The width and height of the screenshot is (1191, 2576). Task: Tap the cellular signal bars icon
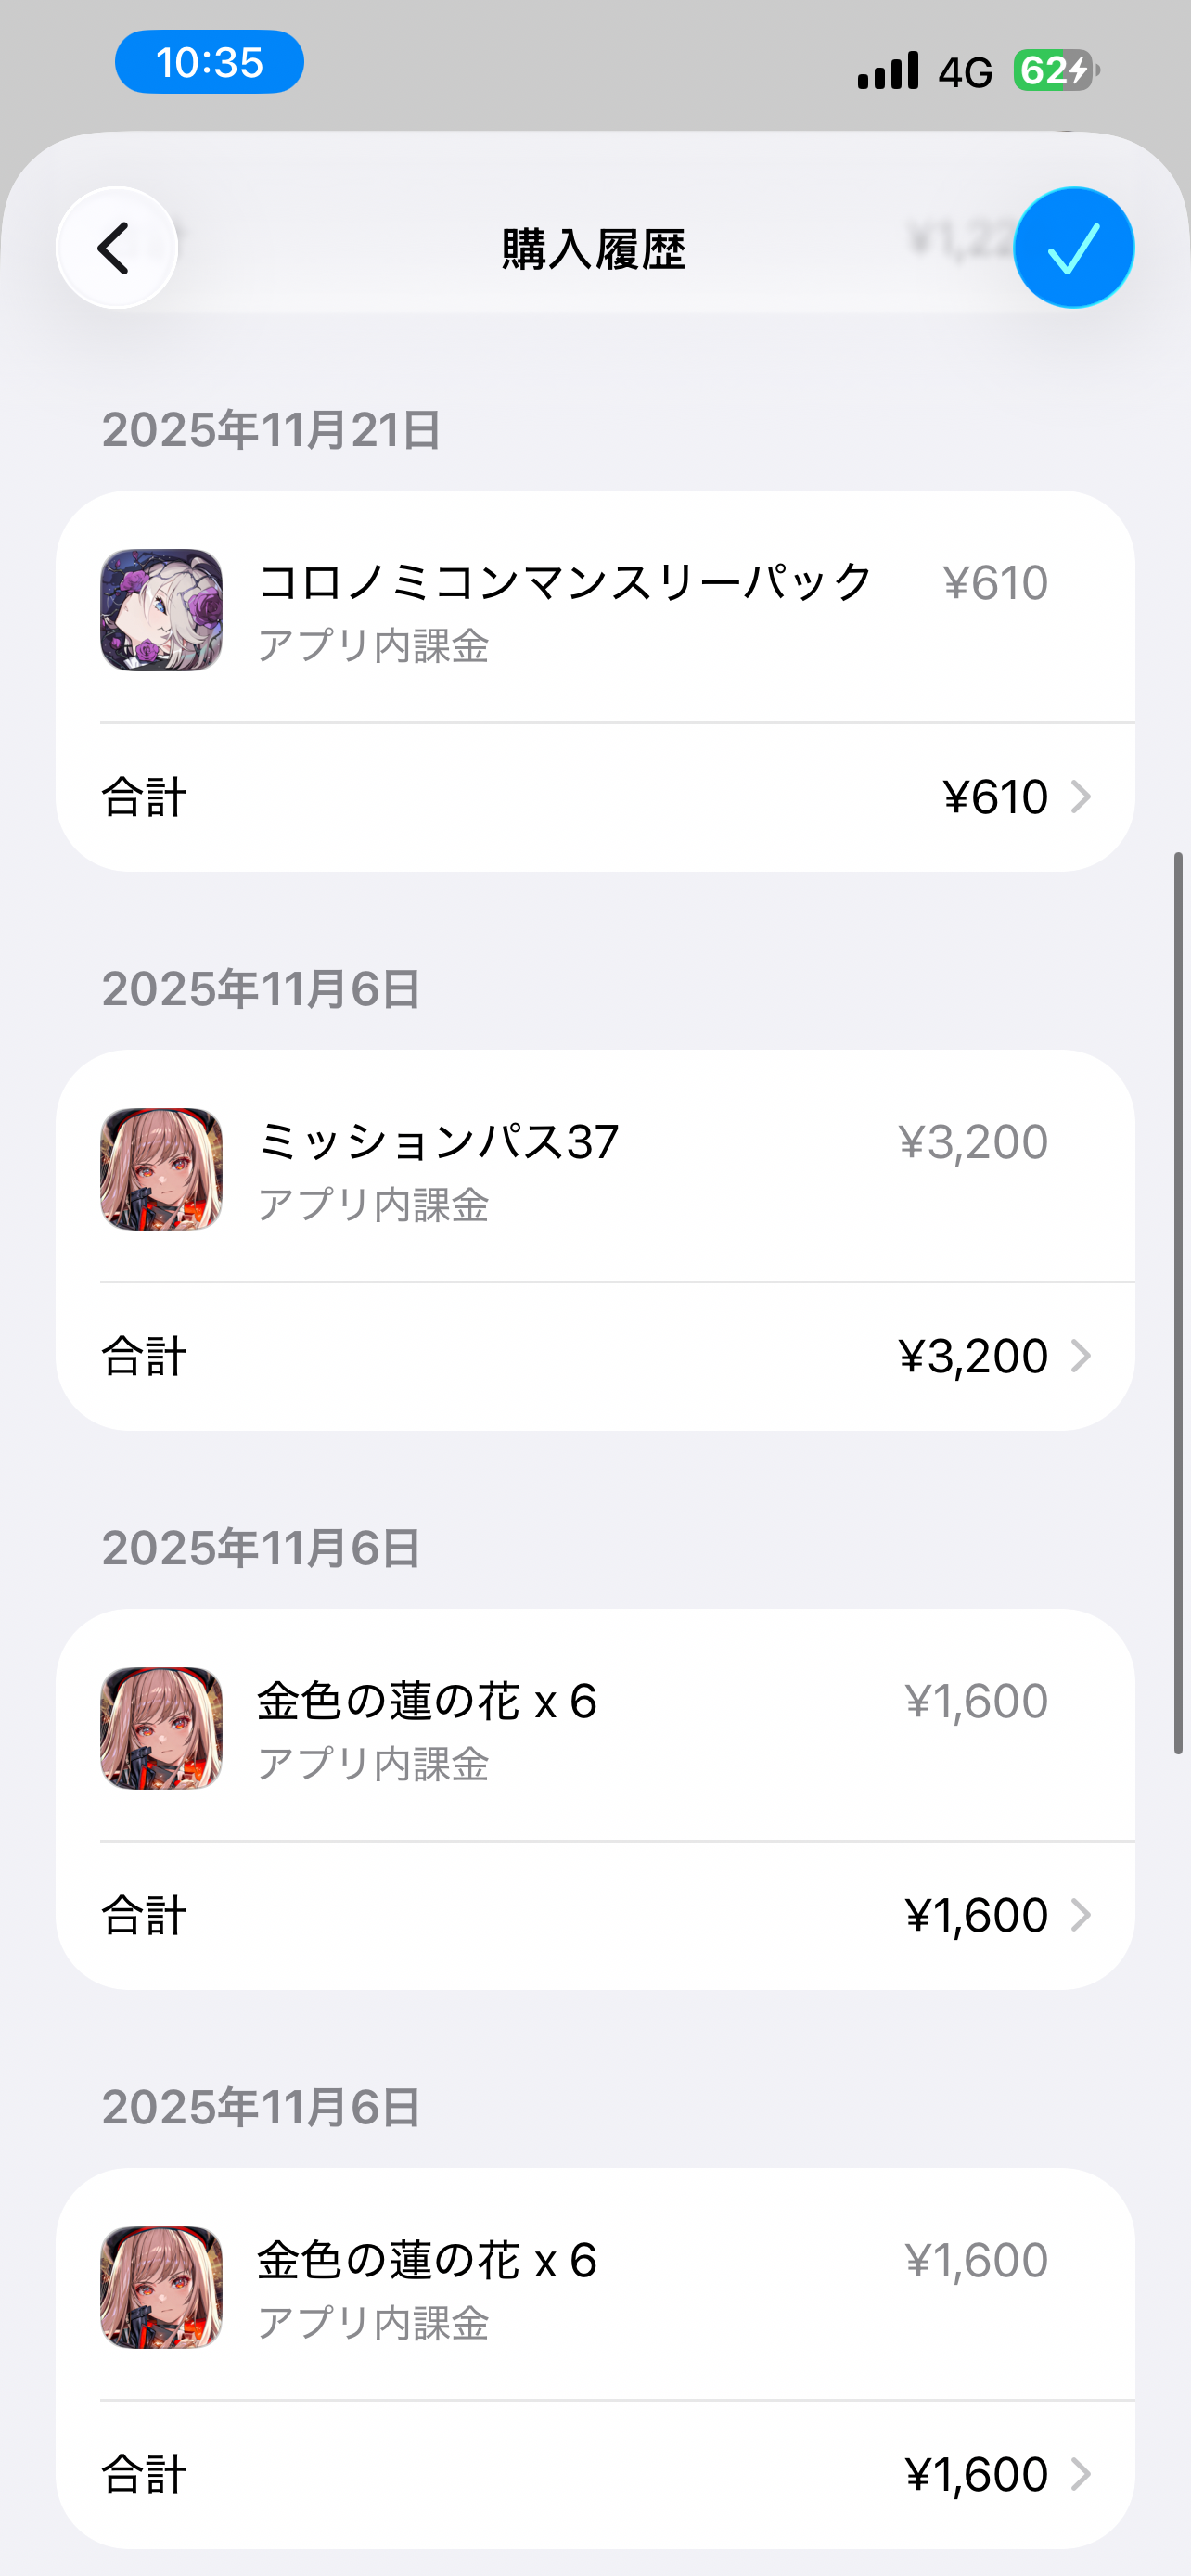[888, 71]
